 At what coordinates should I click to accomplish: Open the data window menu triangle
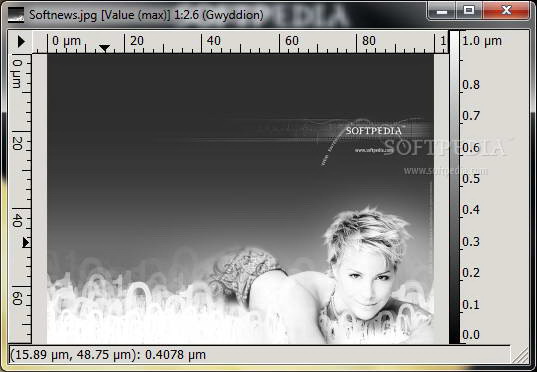(21, 41)
